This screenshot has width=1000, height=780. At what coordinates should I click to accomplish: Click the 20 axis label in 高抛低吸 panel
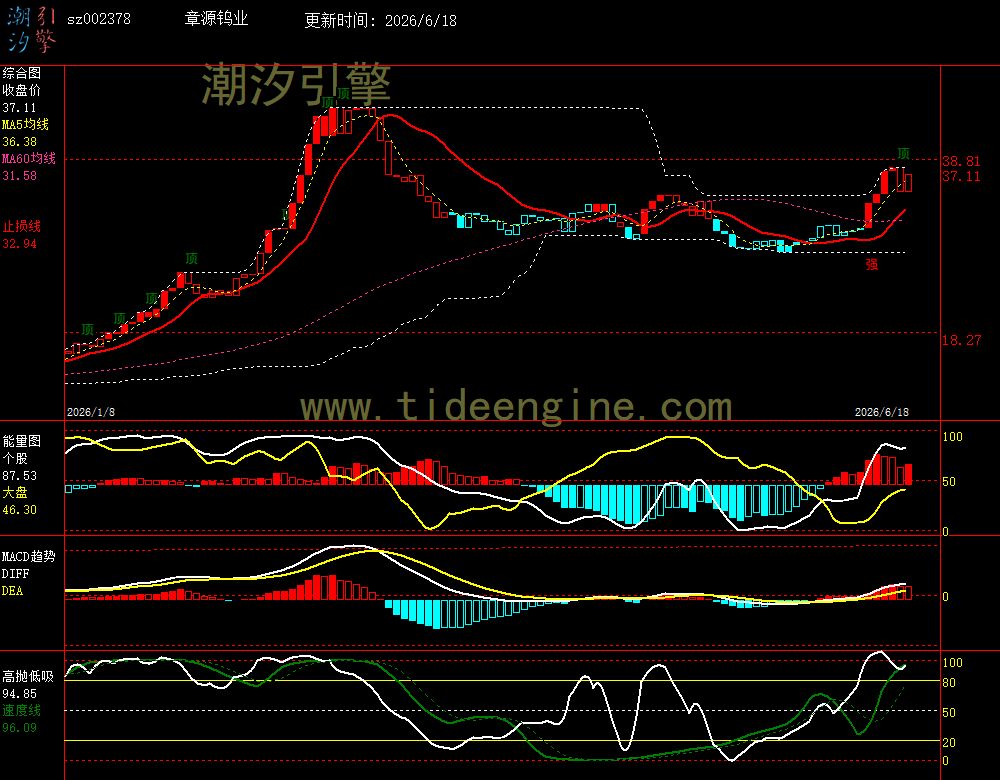tap(949, 742)
